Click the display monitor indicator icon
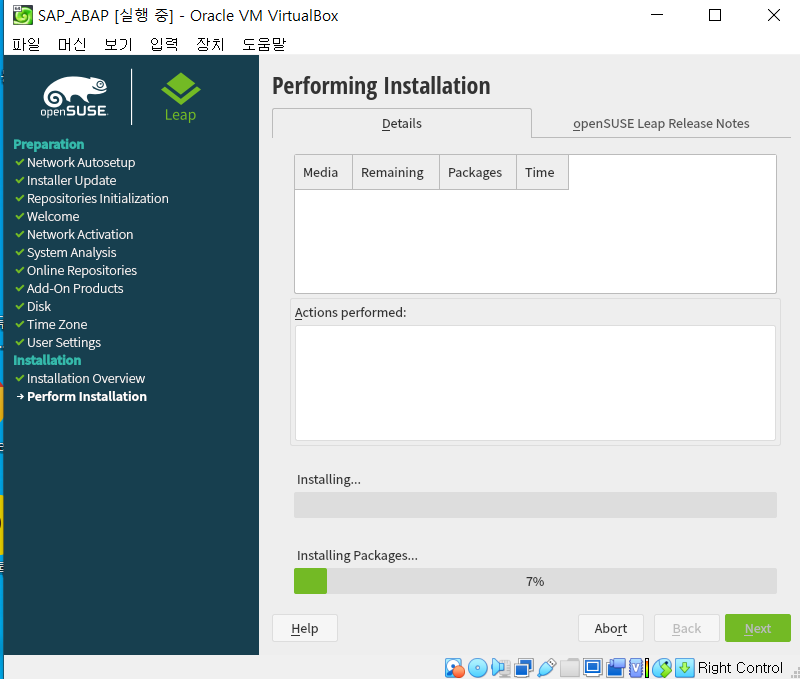The image size is (800, 679). (x=593, y=667)
